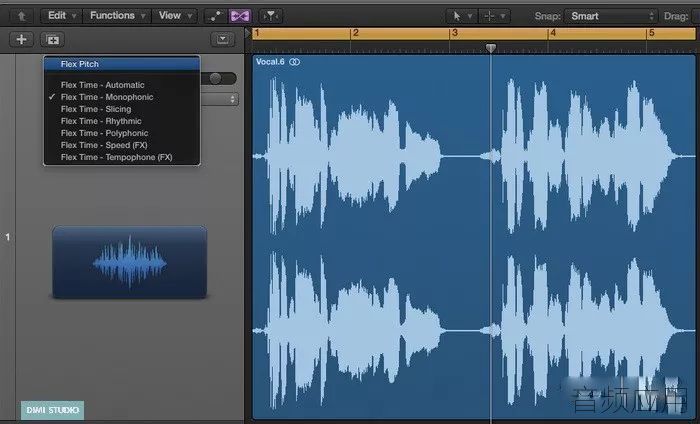Click bar 5 in the ruler

pos(652,33)
